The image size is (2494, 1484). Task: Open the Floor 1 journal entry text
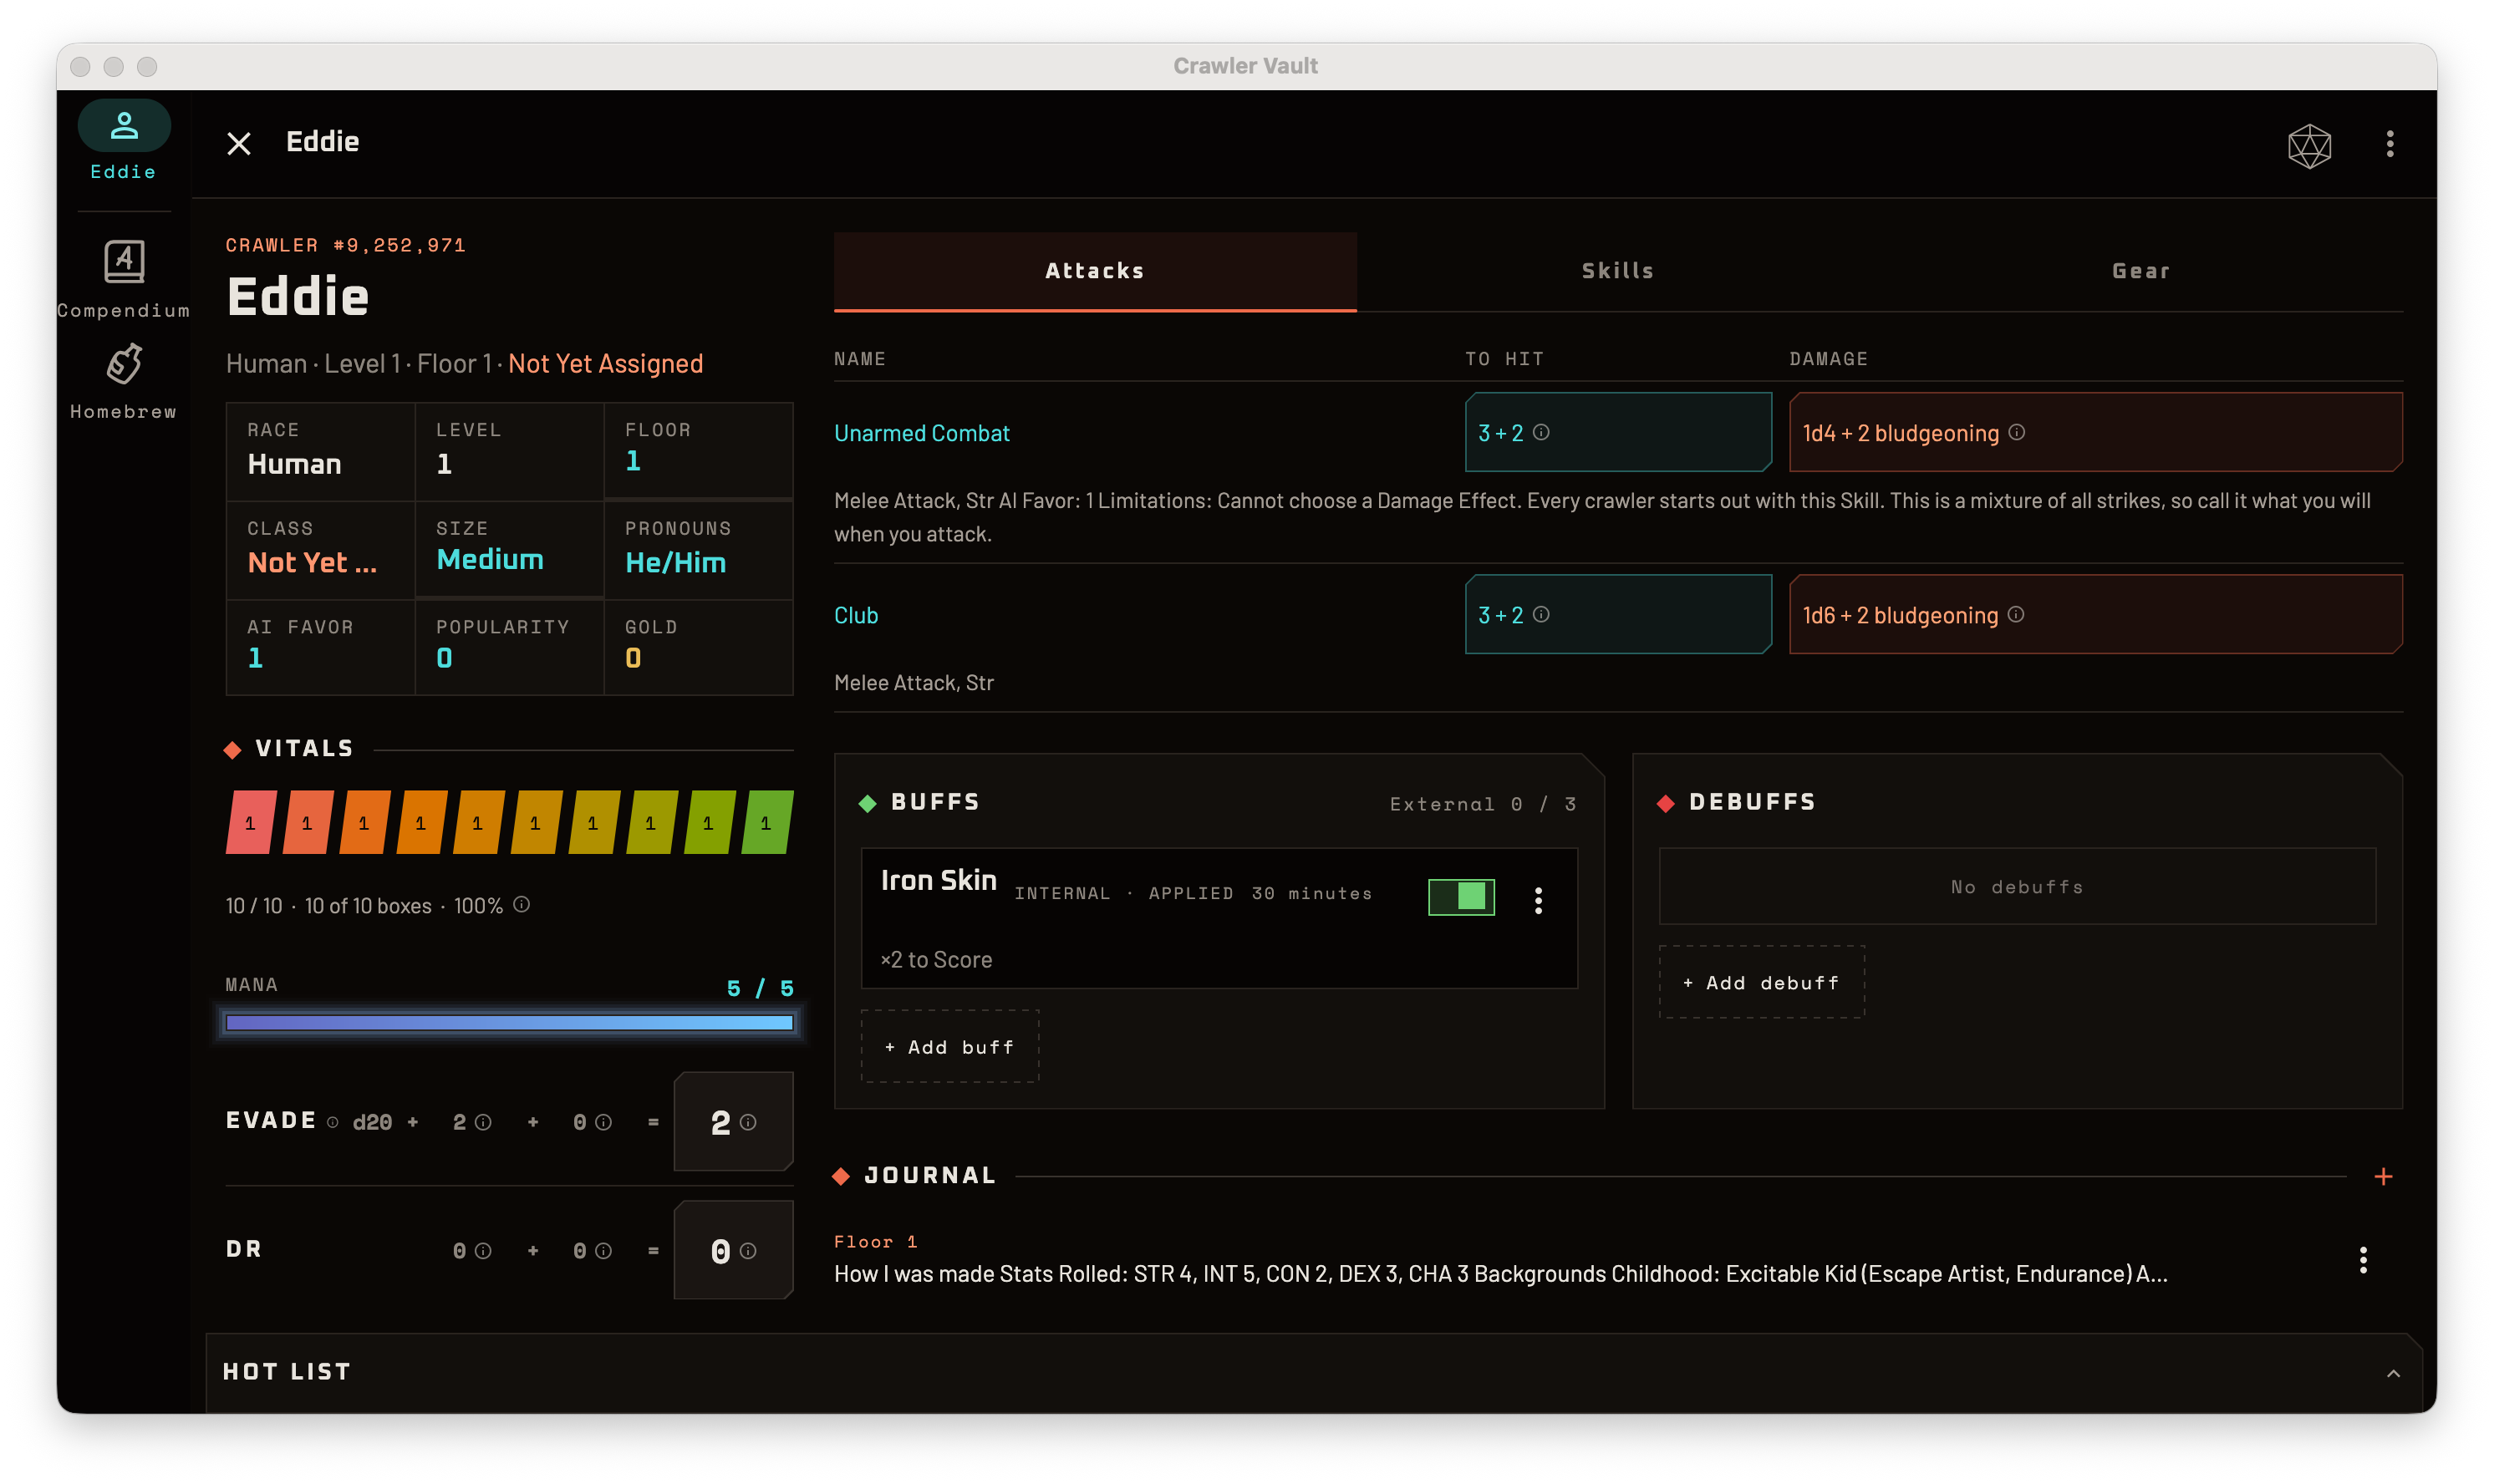(1500, 1273)
